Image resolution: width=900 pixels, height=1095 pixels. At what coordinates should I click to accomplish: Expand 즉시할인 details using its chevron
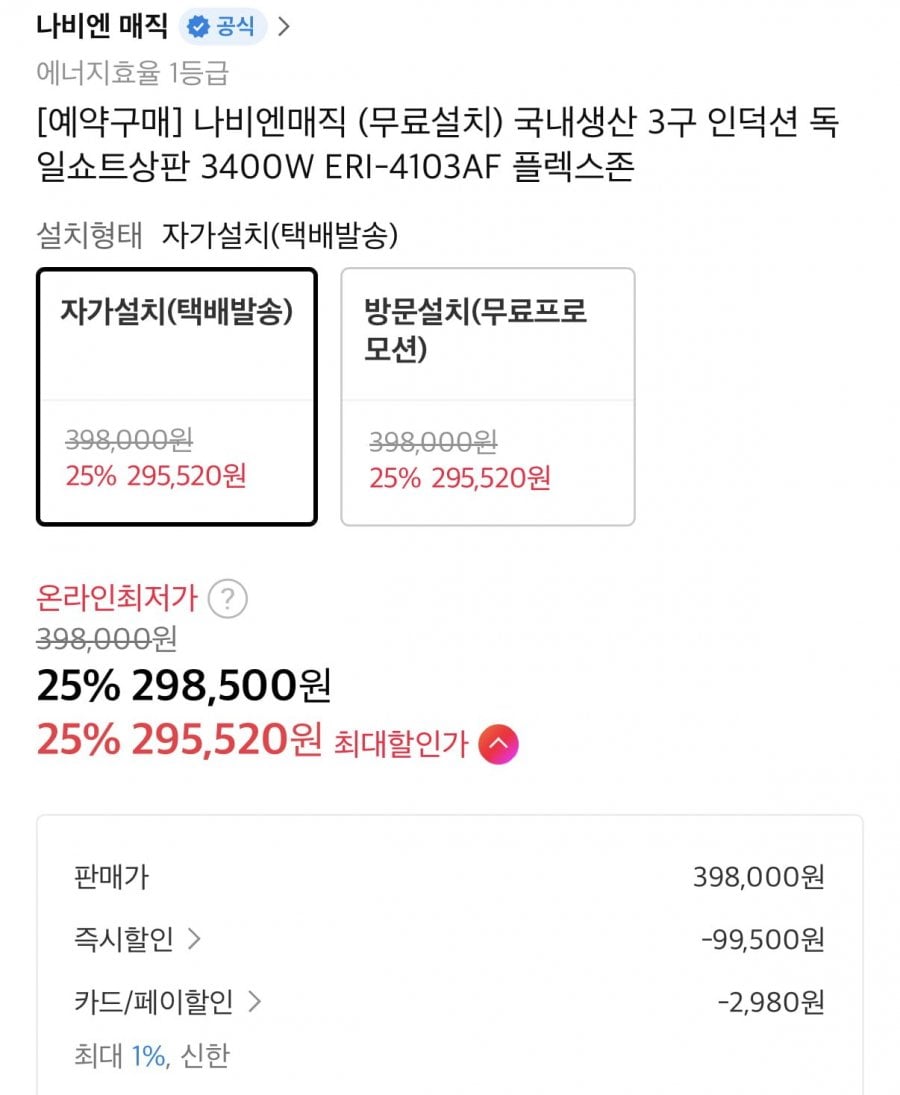pyautogui.click(x=194, y=939)
